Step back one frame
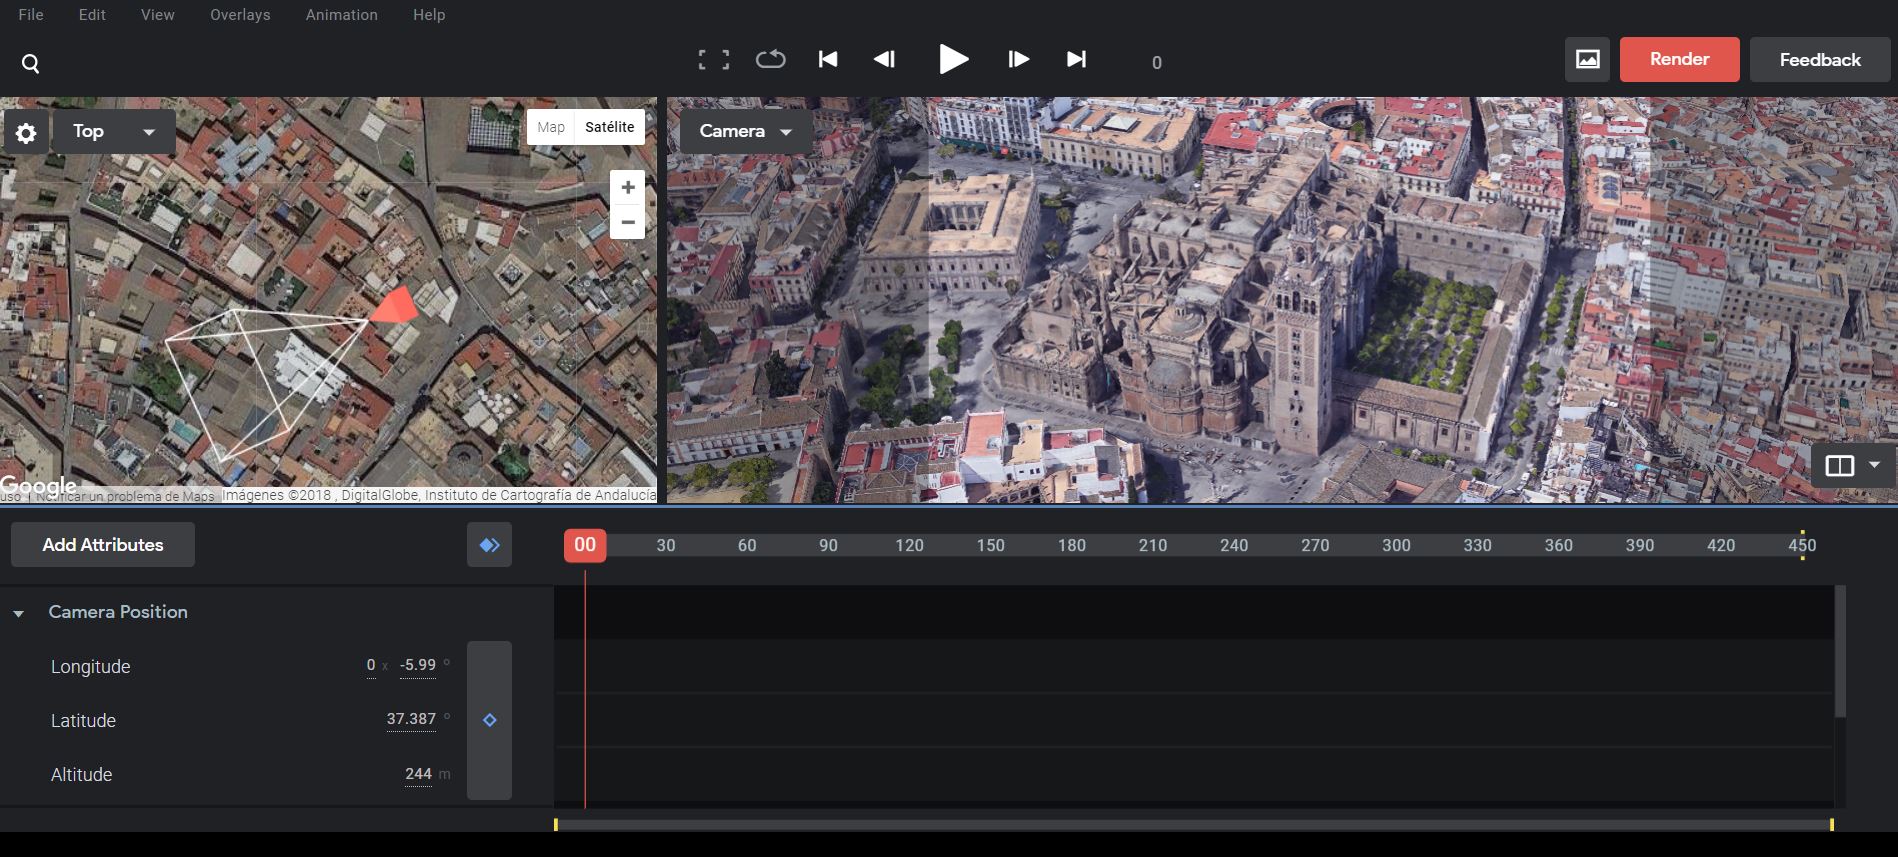The height and width of the screenshot is (857, 1898). click(884, 60)
